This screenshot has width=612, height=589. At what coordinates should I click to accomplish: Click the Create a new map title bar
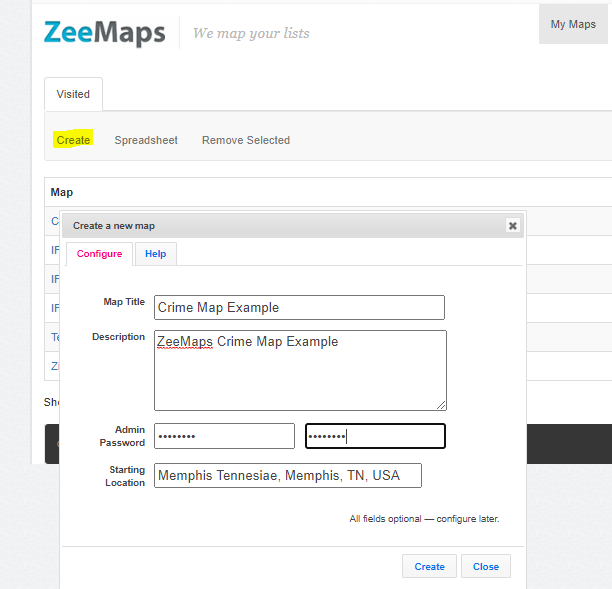[x=280, y=226]
